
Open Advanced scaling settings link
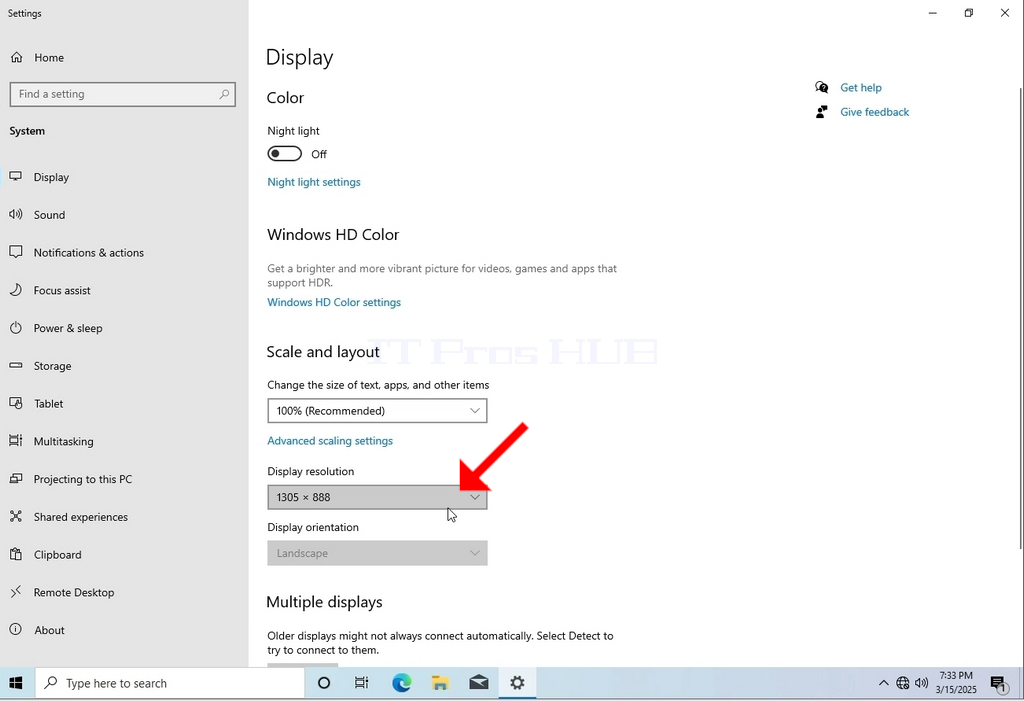(330, 441)
